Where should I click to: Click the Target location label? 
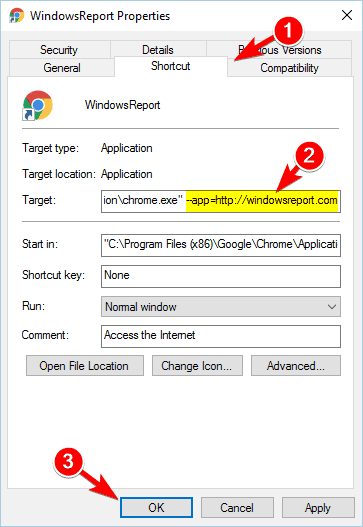point(59,174)
